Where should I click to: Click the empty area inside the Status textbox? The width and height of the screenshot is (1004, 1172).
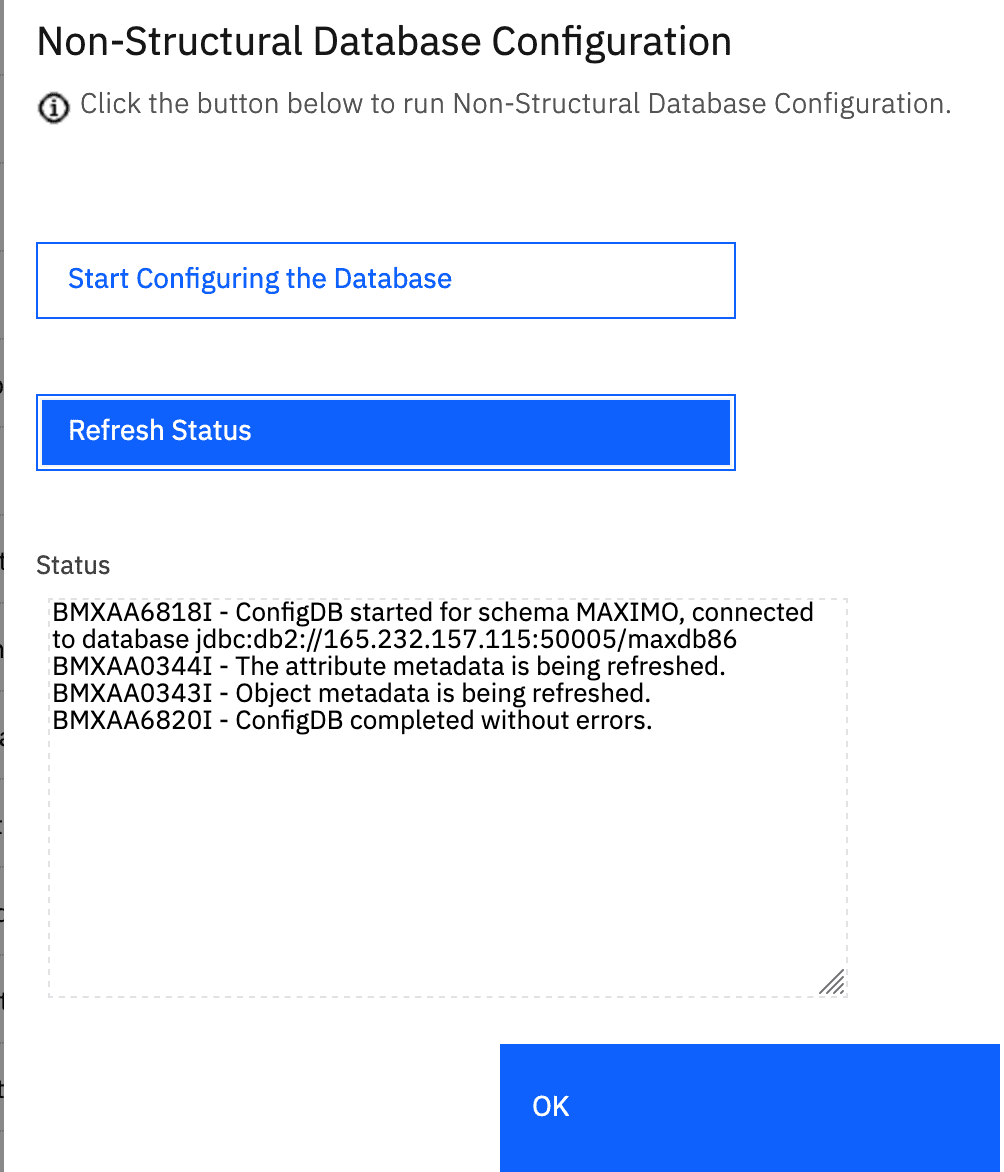pyautogui.click(x=447, y=860)
